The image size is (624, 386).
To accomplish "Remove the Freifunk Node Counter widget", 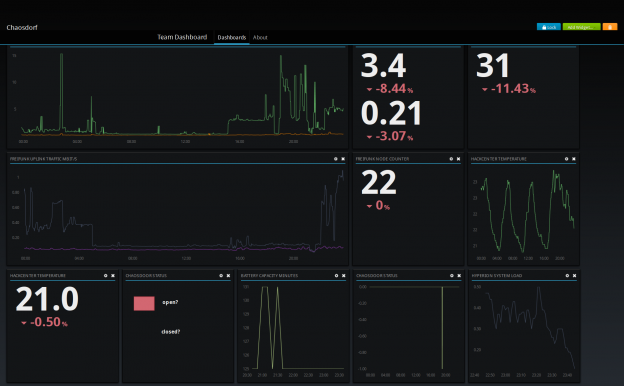I will point(458,159).
